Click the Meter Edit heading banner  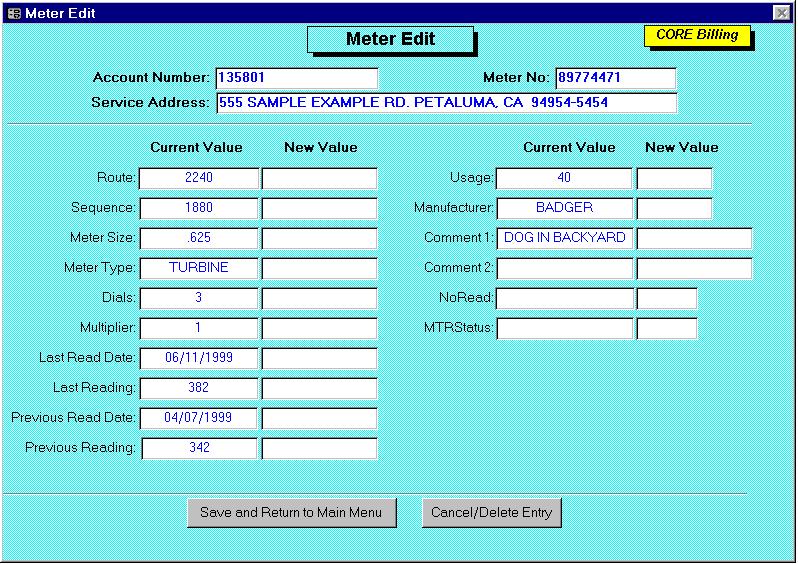pyautogui.click(x=390, y=40)
